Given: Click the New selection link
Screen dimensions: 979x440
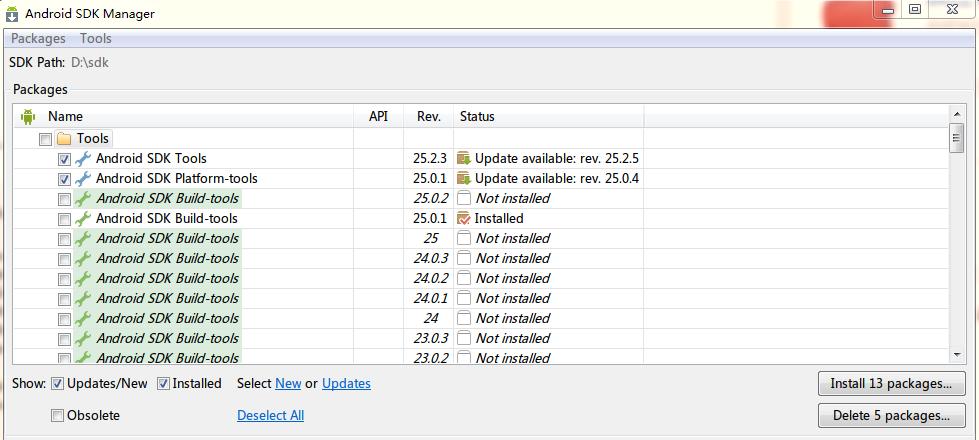Looking at the screenshot, I should (x=288, y=383).
